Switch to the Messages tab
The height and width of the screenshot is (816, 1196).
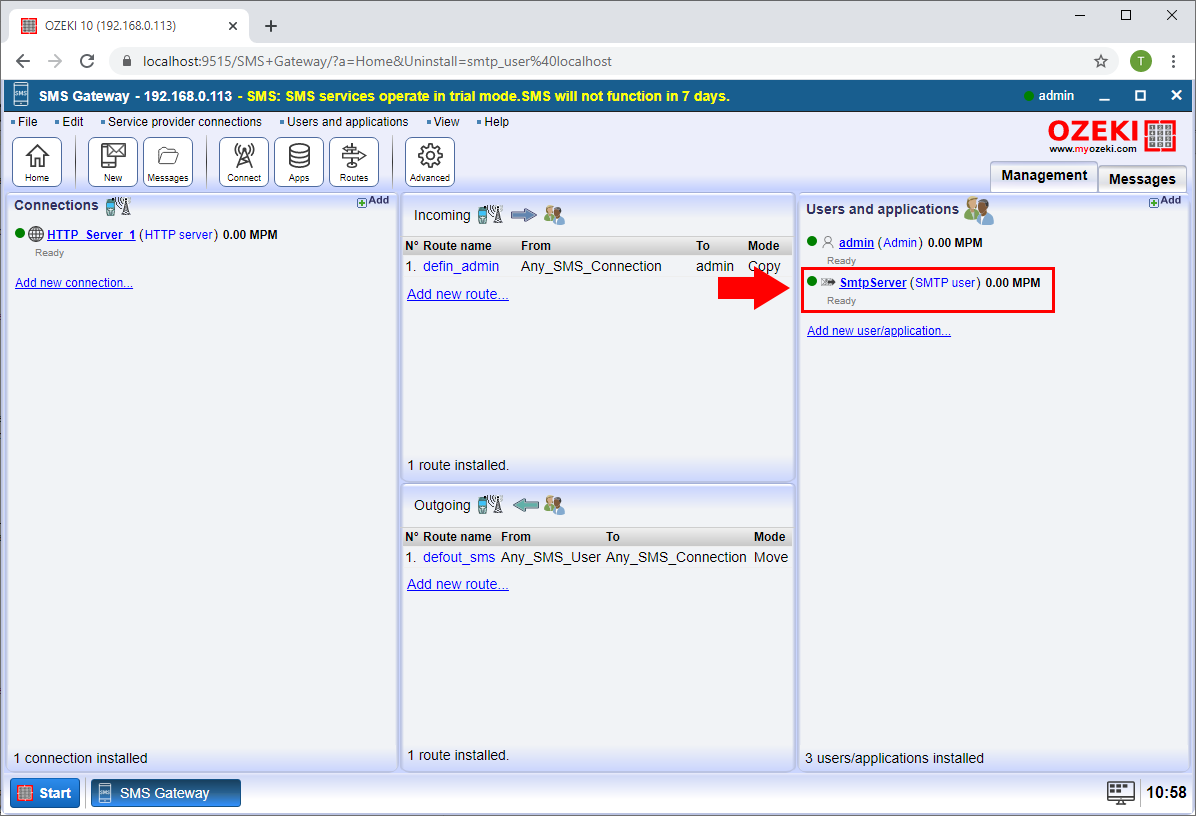(x=1142, y=178)
